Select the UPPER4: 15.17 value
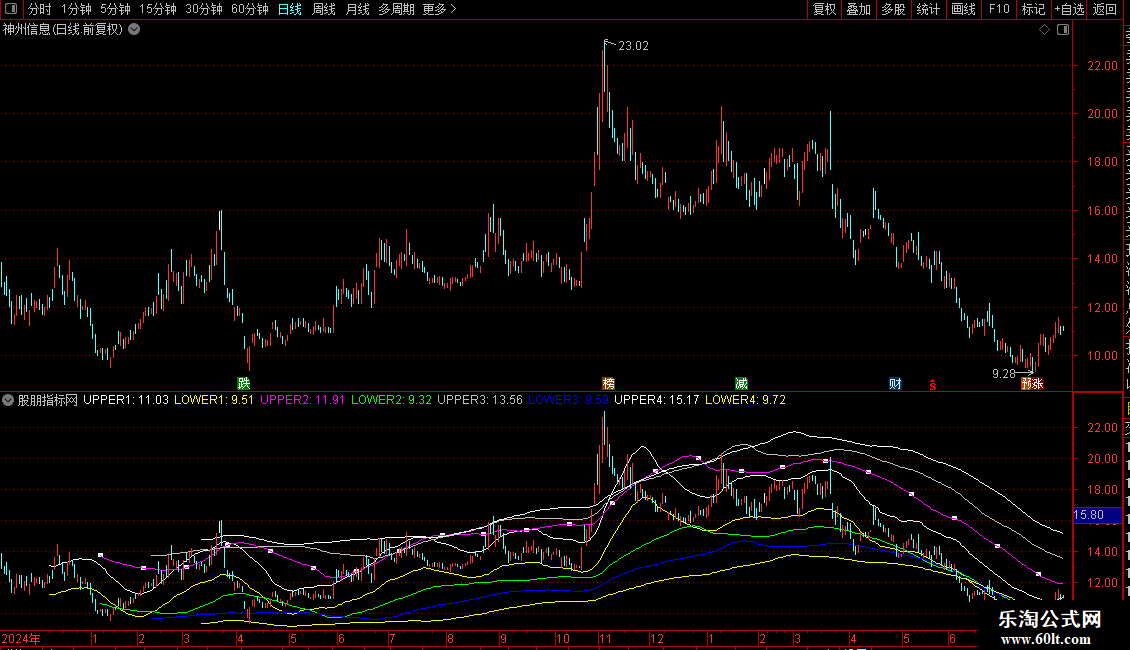 657,400
